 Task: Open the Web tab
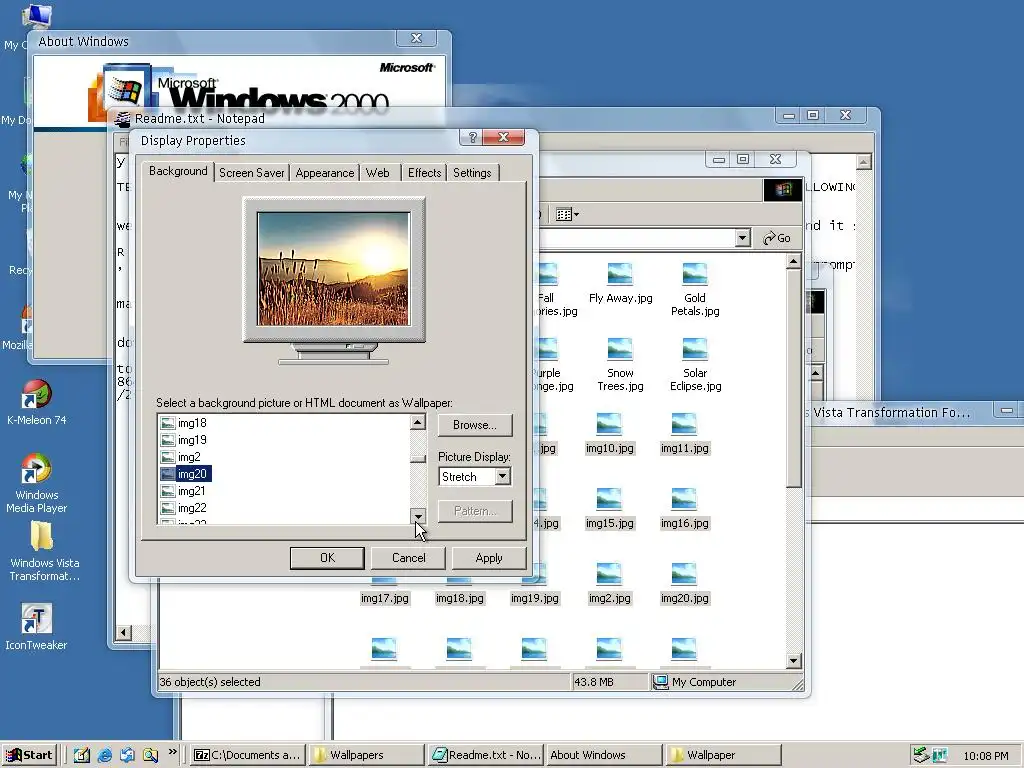[x=378, y=173]
